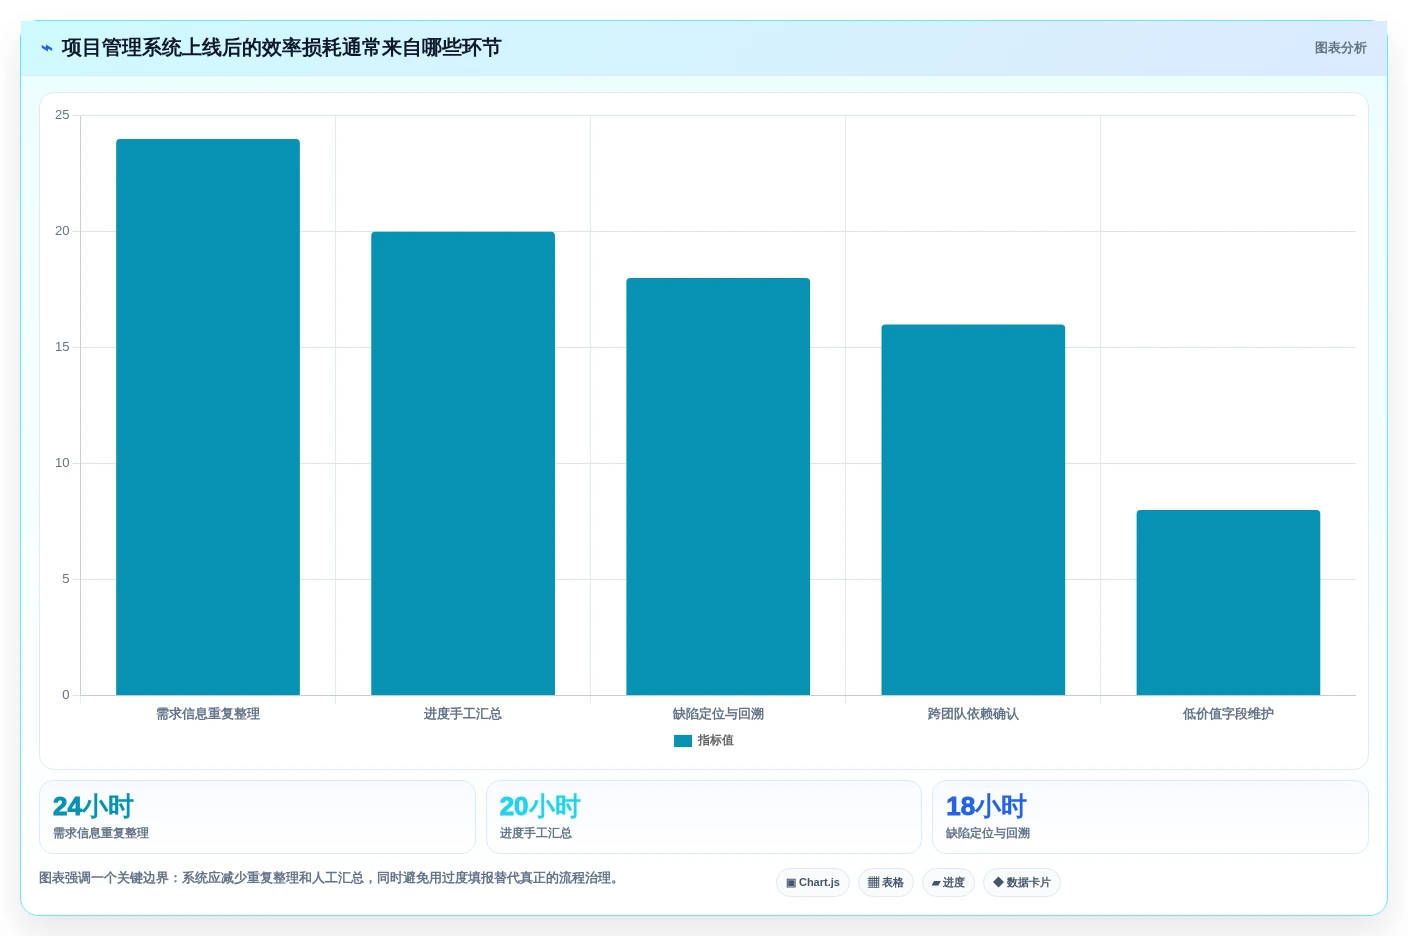This screenshot has height=936, width=1408.
Task: Click the y-axis value 10
Action: pos(62,463)
